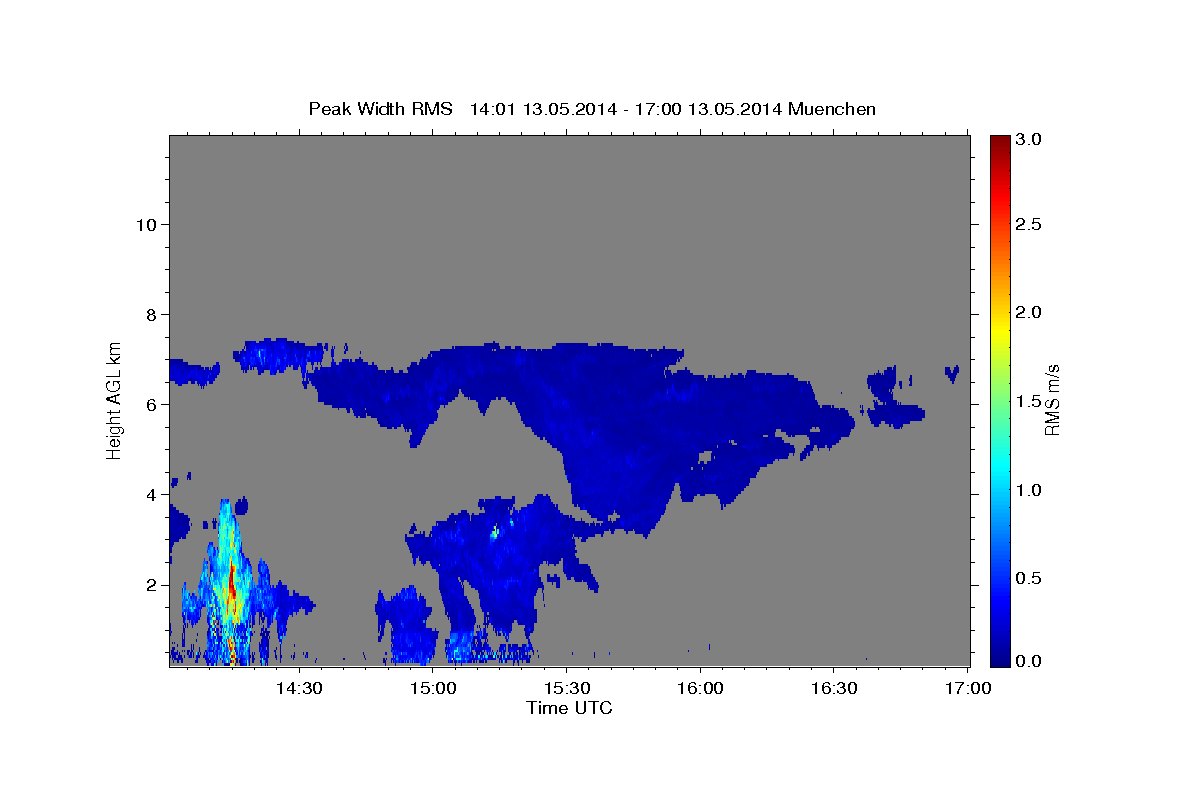Click the colorbar value 2.5

click(1028, 225)
